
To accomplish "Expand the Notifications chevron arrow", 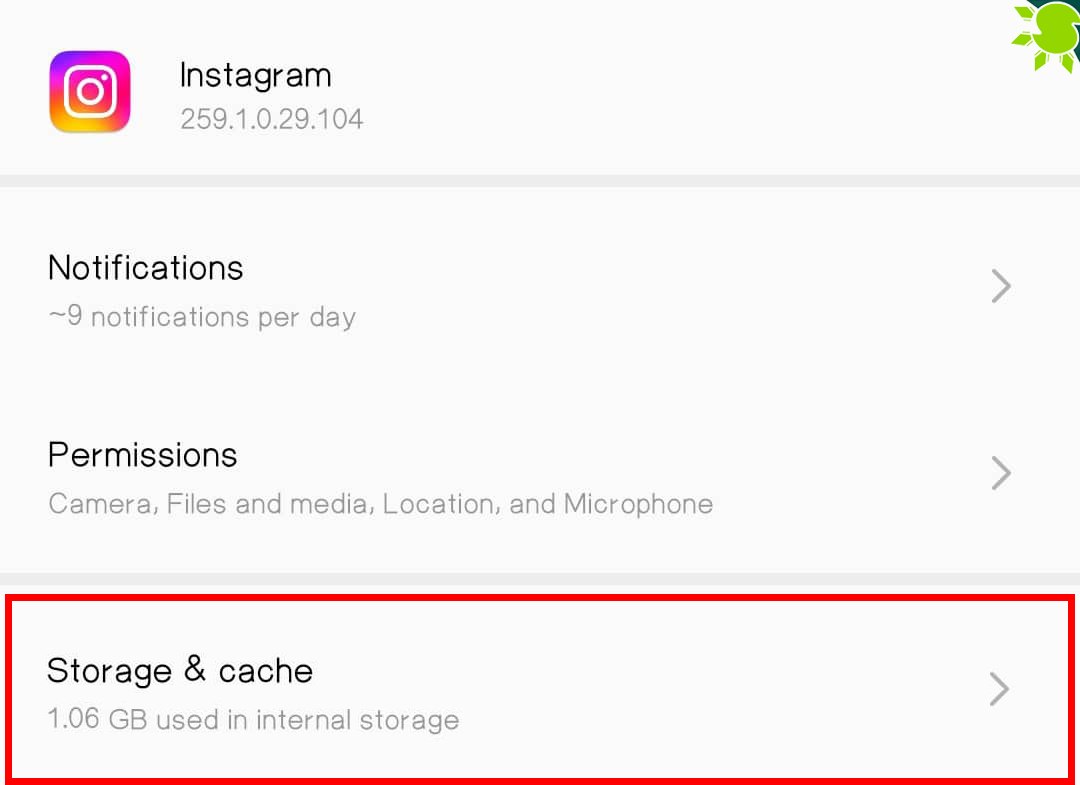I will tap(1000, 286).
